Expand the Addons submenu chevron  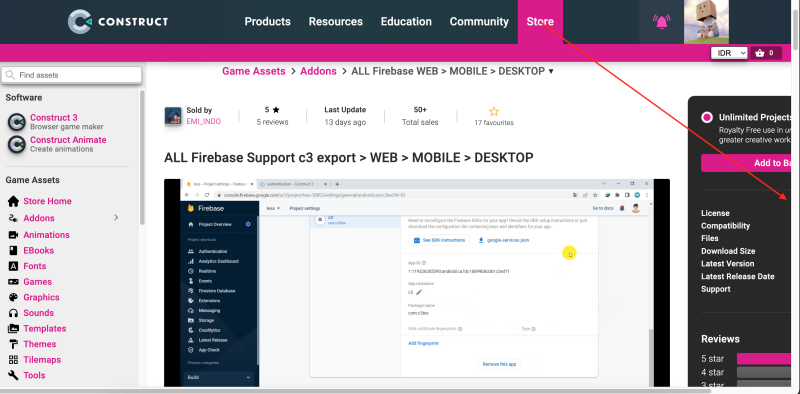click(116, 218)
